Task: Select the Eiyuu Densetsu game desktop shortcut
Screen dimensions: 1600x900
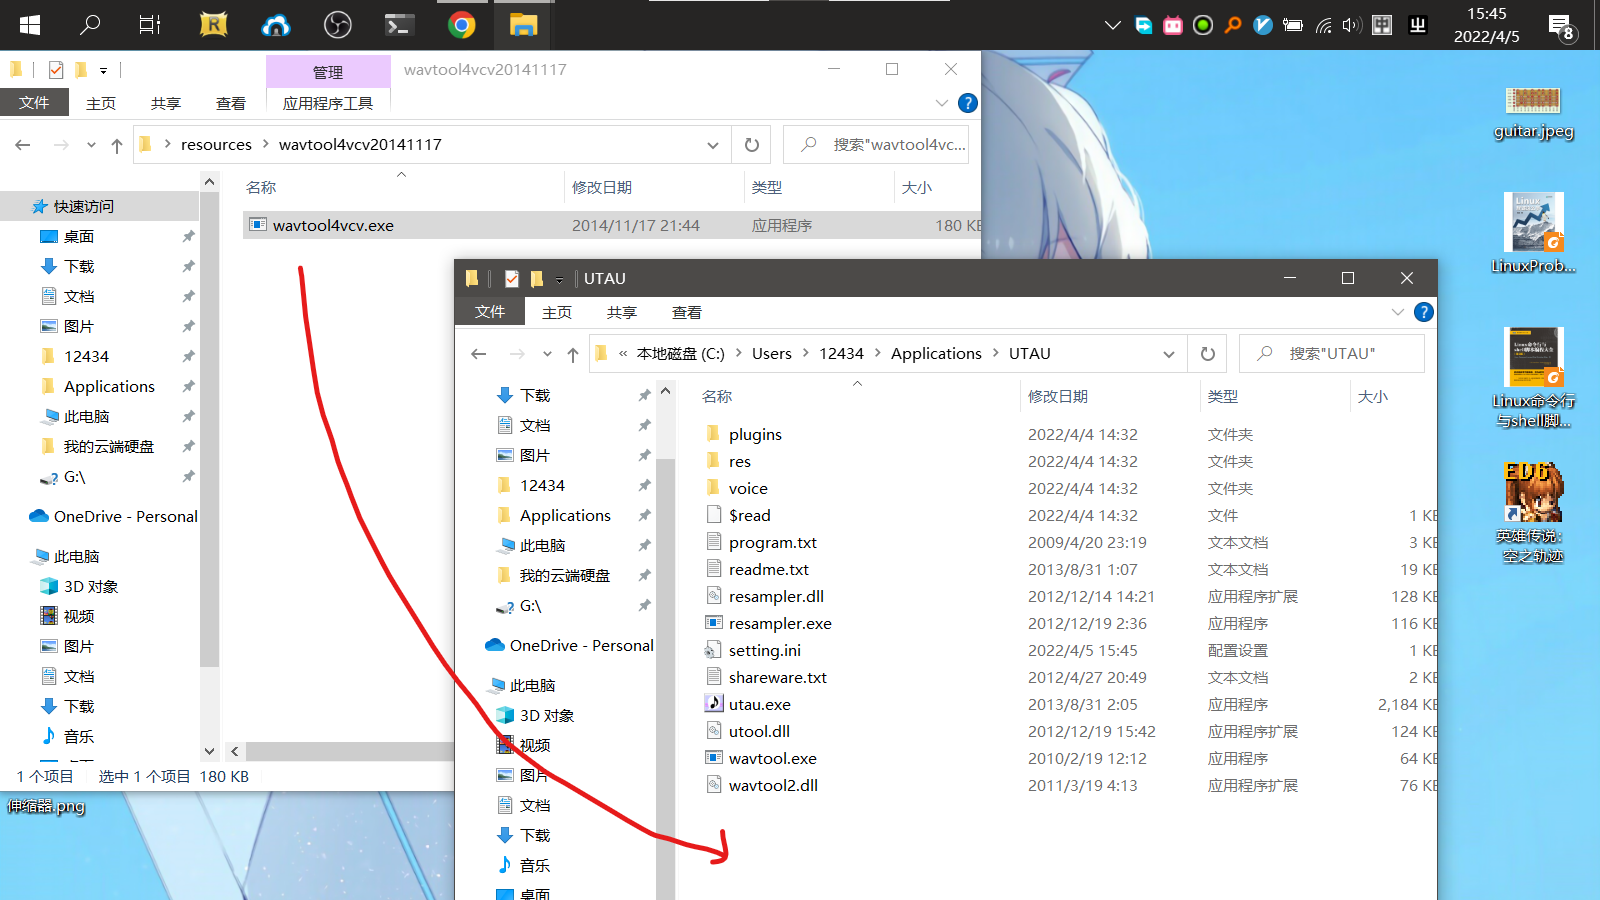Action: (1533, 512)
